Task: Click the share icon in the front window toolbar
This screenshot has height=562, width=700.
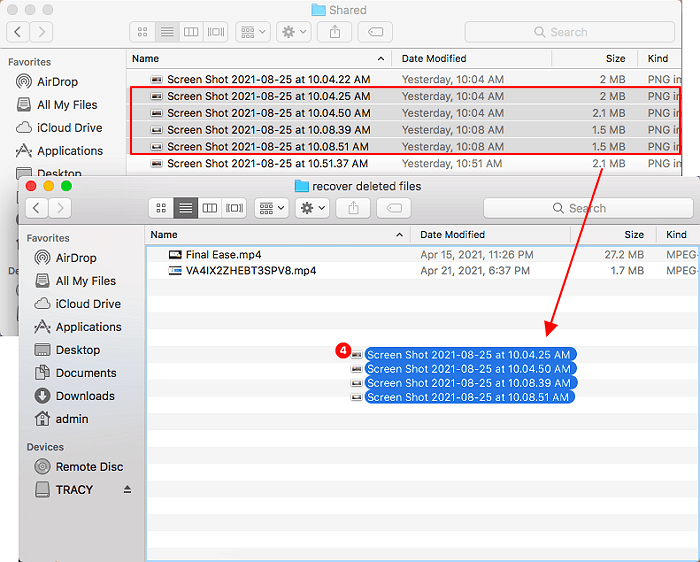Action: [353, 208]
